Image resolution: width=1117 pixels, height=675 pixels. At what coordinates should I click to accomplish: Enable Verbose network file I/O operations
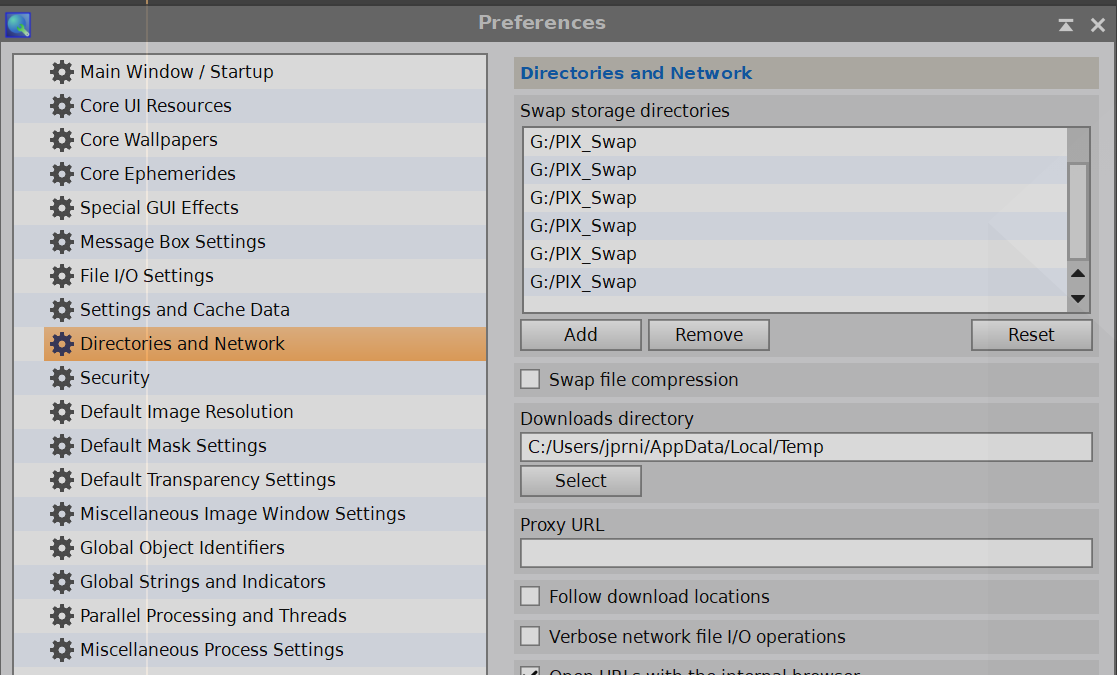(x=530, y=637)
